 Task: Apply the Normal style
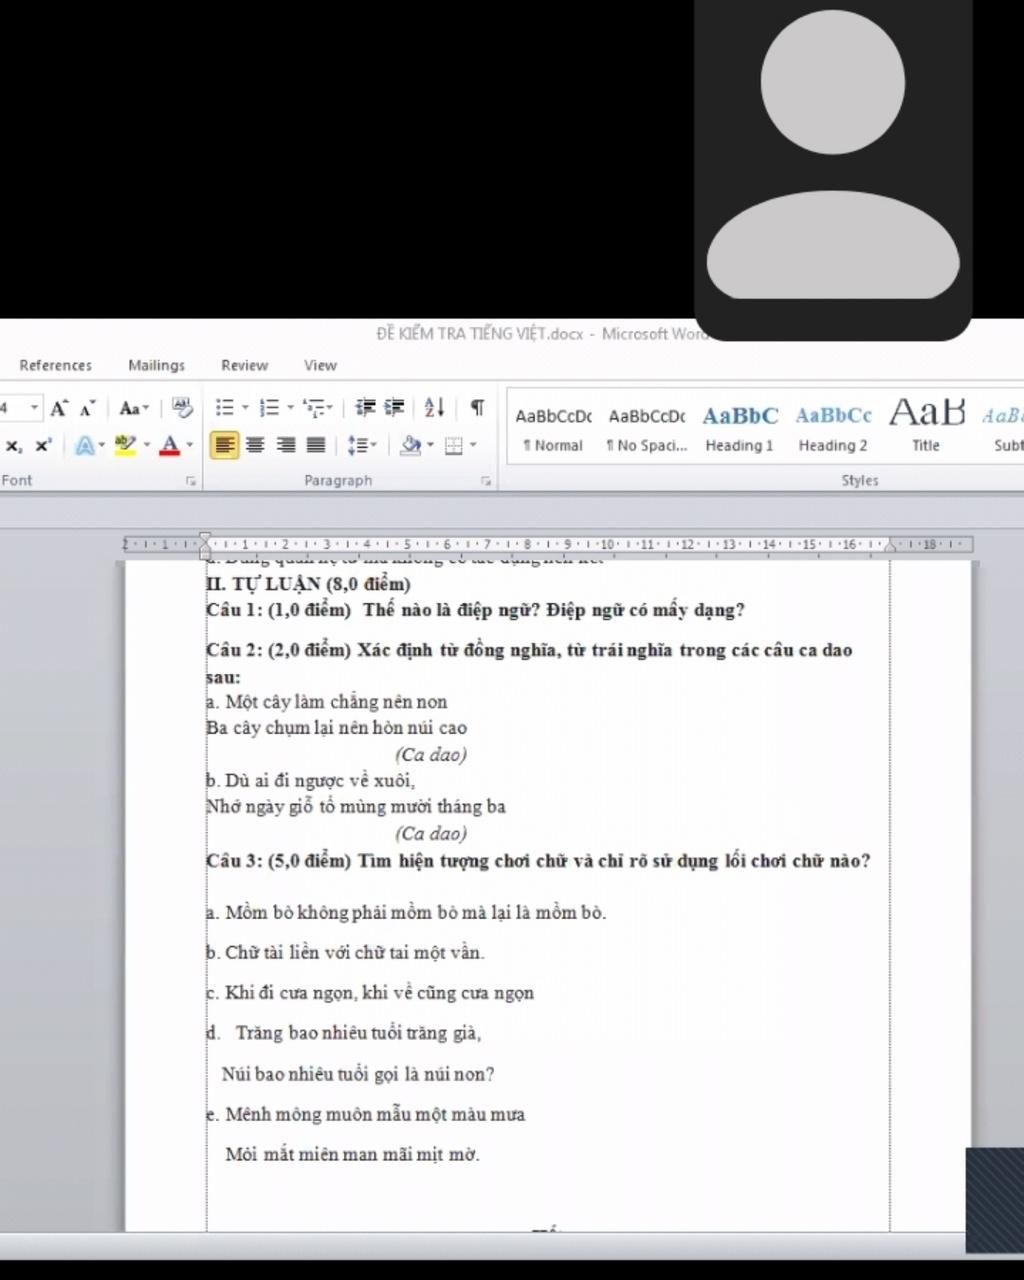tap(553, 430)
